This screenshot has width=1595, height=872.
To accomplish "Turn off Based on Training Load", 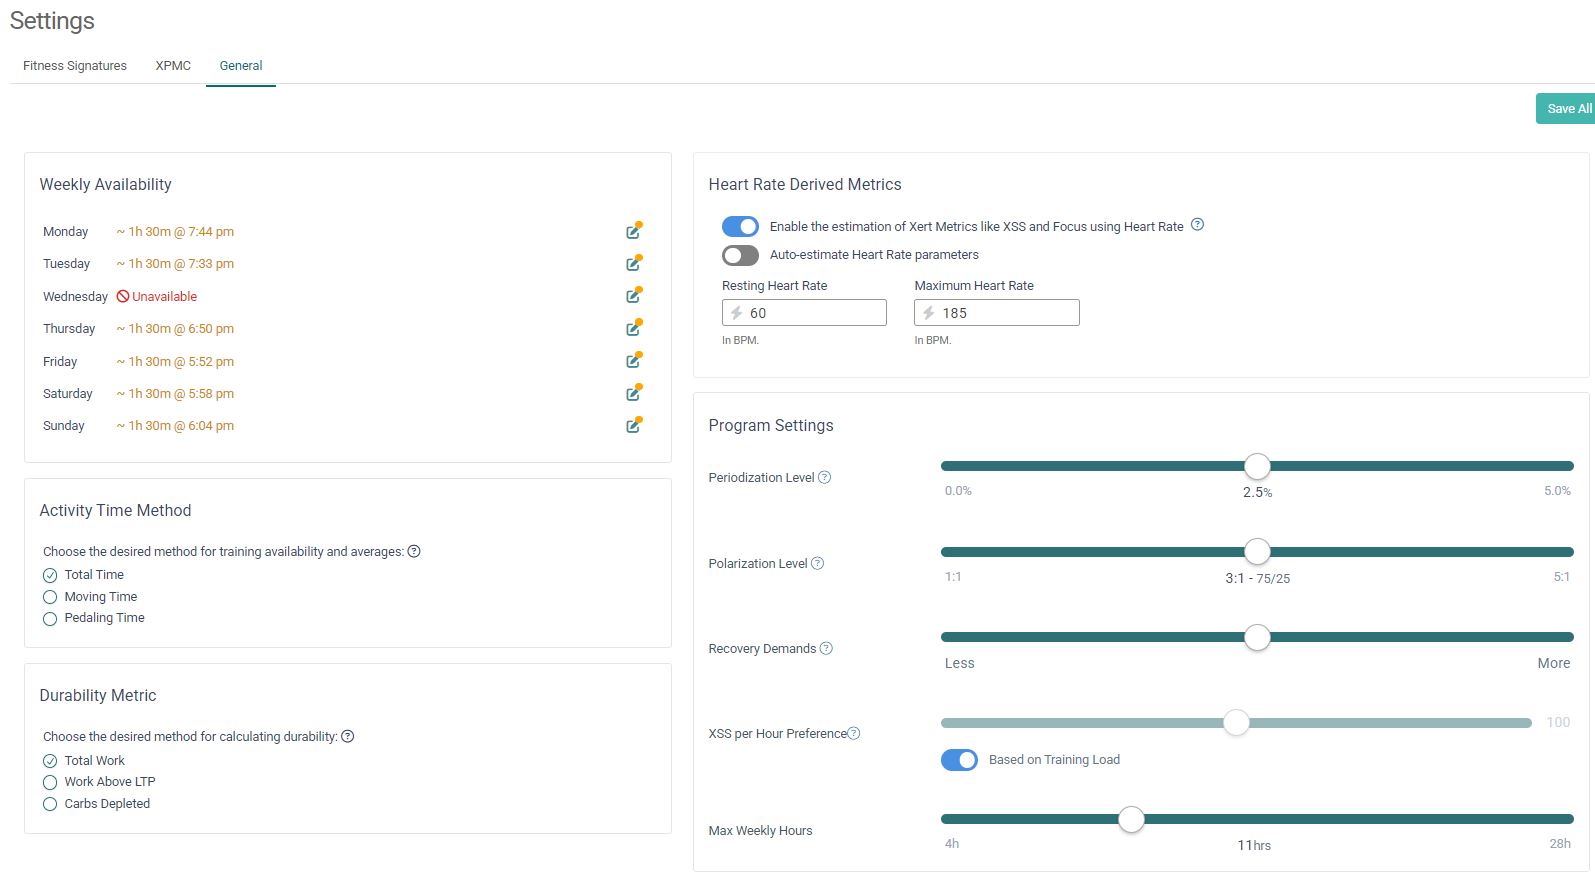I will click(959, 760).
